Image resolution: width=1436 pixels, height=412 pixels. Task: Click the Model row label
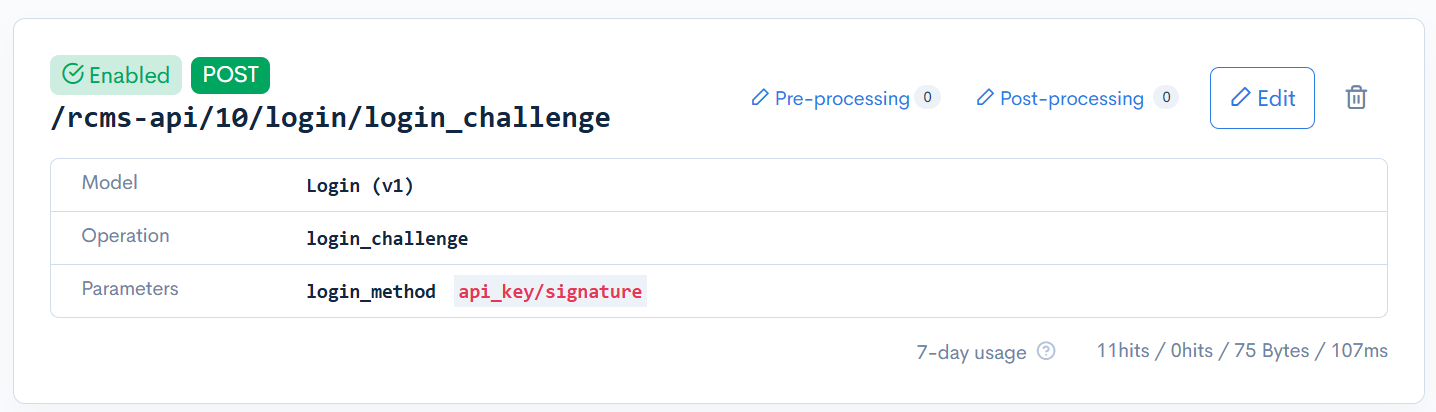[x=110, y=183]
